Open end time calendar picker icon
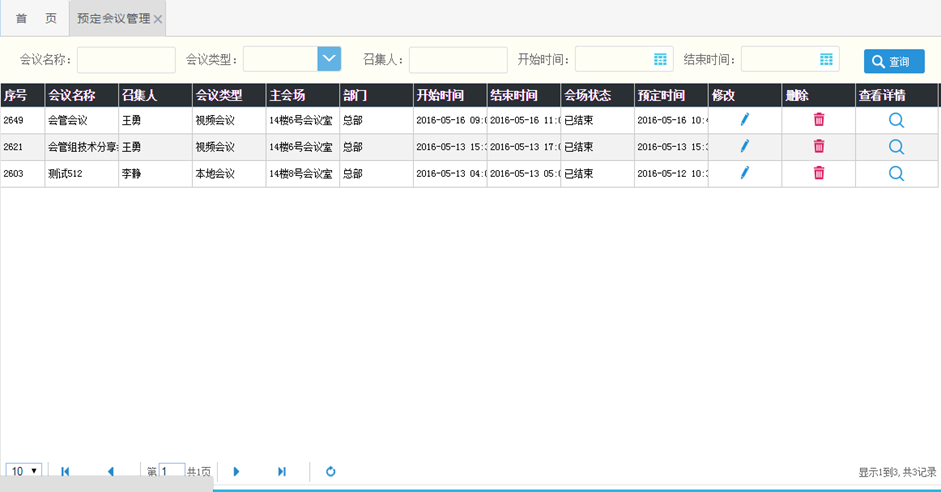This screenshot has height=492, width=941. pos(826,60)
